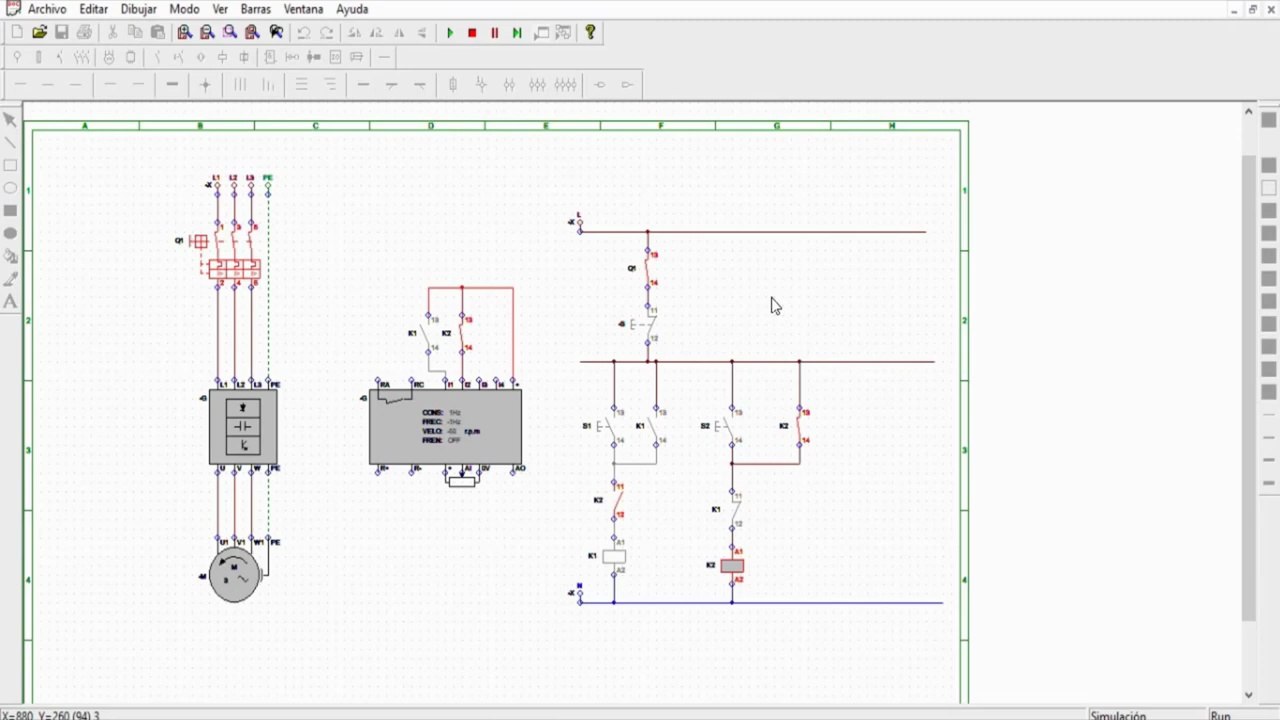1280x720 pixels.
Task: Open the Ayuda menu
Action: pos(352,9)
